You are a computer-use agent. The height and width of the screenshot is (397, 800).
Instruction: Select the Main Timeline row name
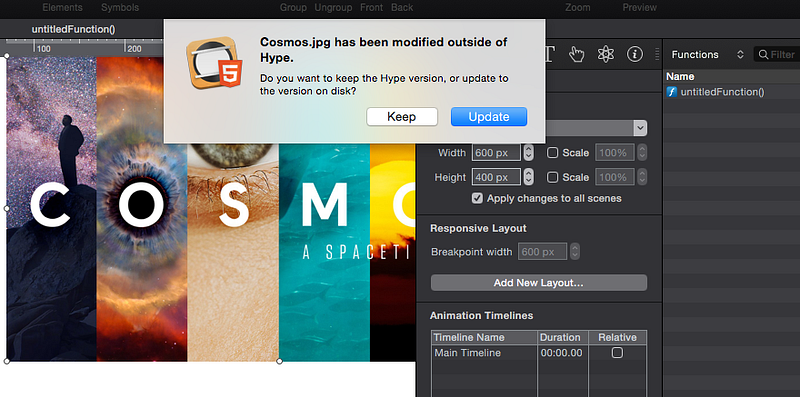[x=467, y=353]
